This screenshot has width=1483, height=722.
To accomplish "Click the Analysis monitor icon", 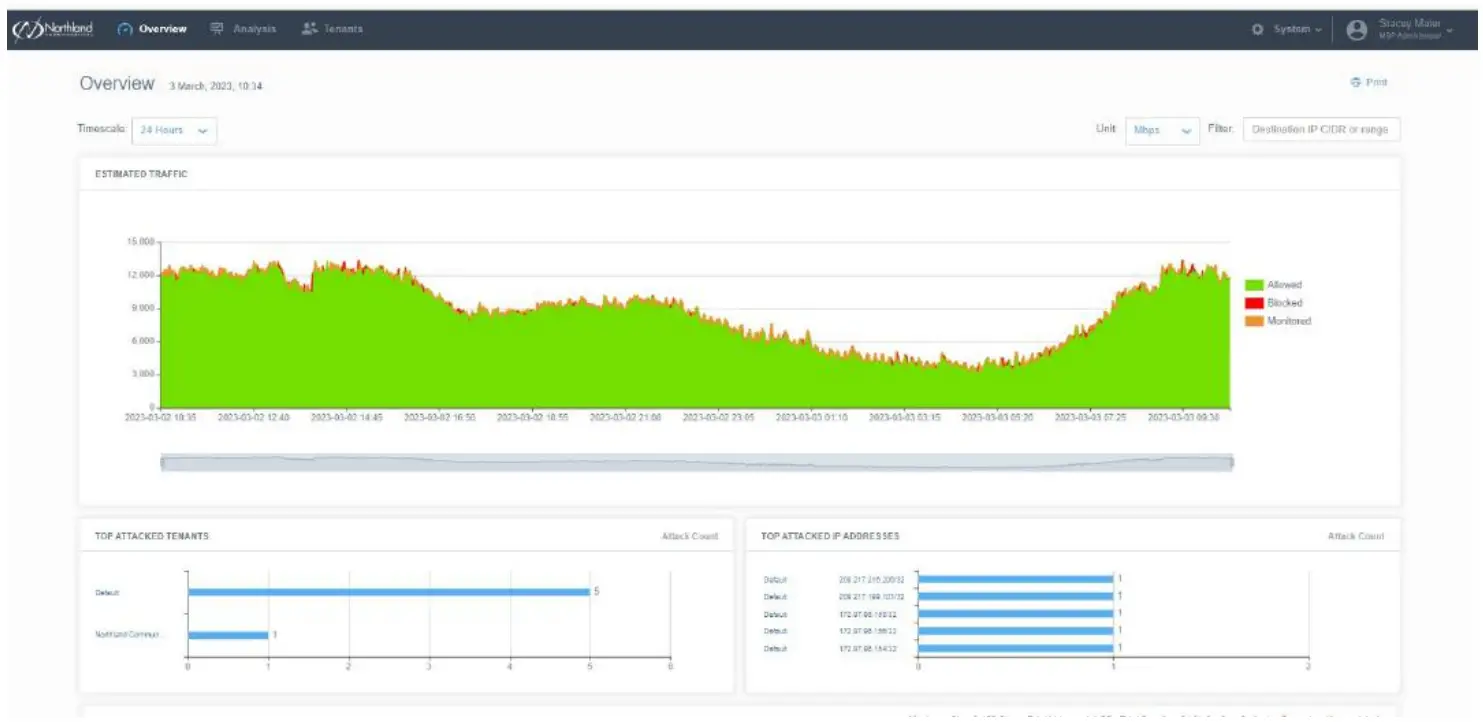I will tap(215, 29).
